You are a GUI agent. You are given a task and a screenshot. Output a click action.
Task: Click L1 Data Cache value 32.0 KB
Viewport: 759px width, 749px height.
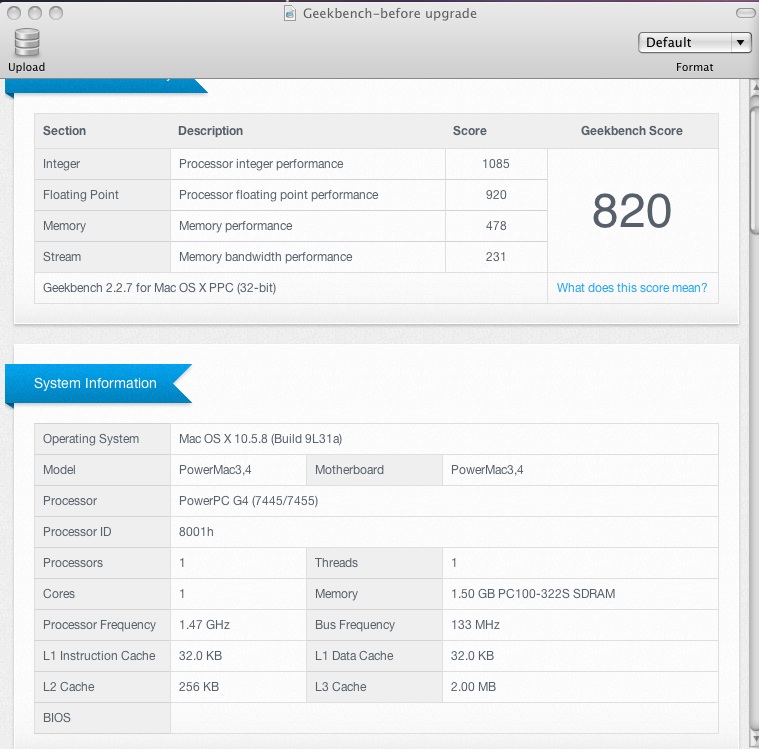(472, 656)
